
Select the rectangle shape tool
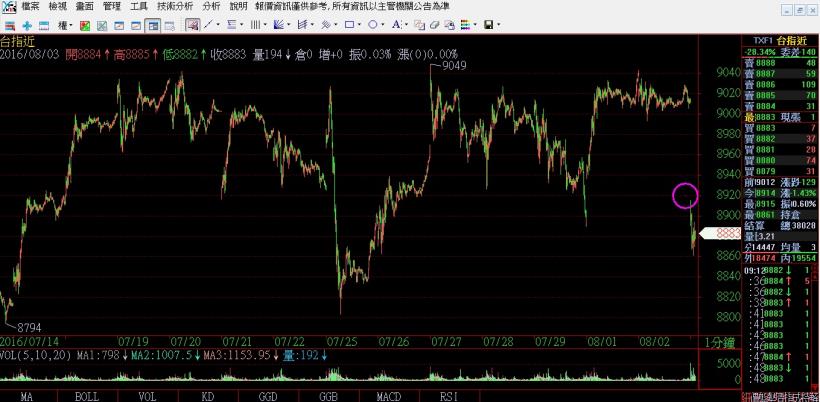pyautogui.click(x=349, y=24)
